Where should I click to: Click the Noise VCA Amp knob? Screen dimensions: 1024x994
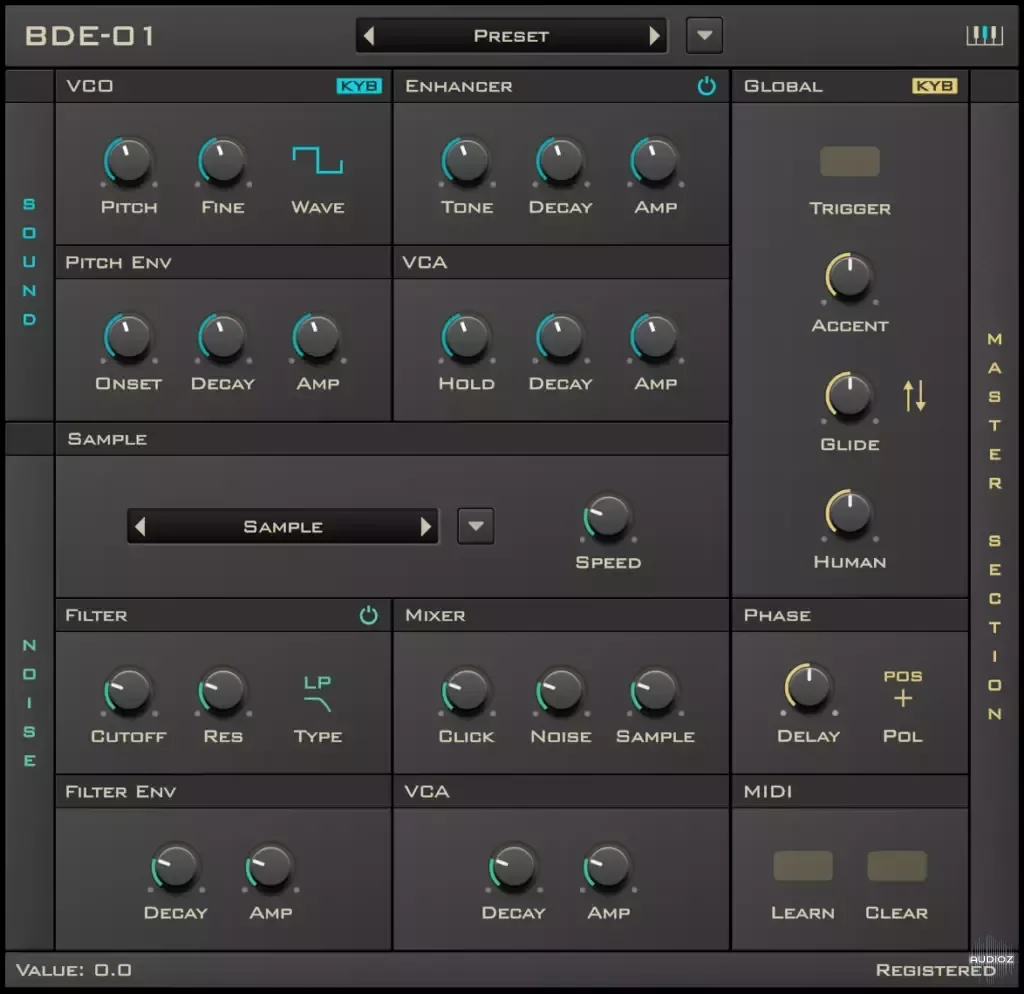point(607,867)
